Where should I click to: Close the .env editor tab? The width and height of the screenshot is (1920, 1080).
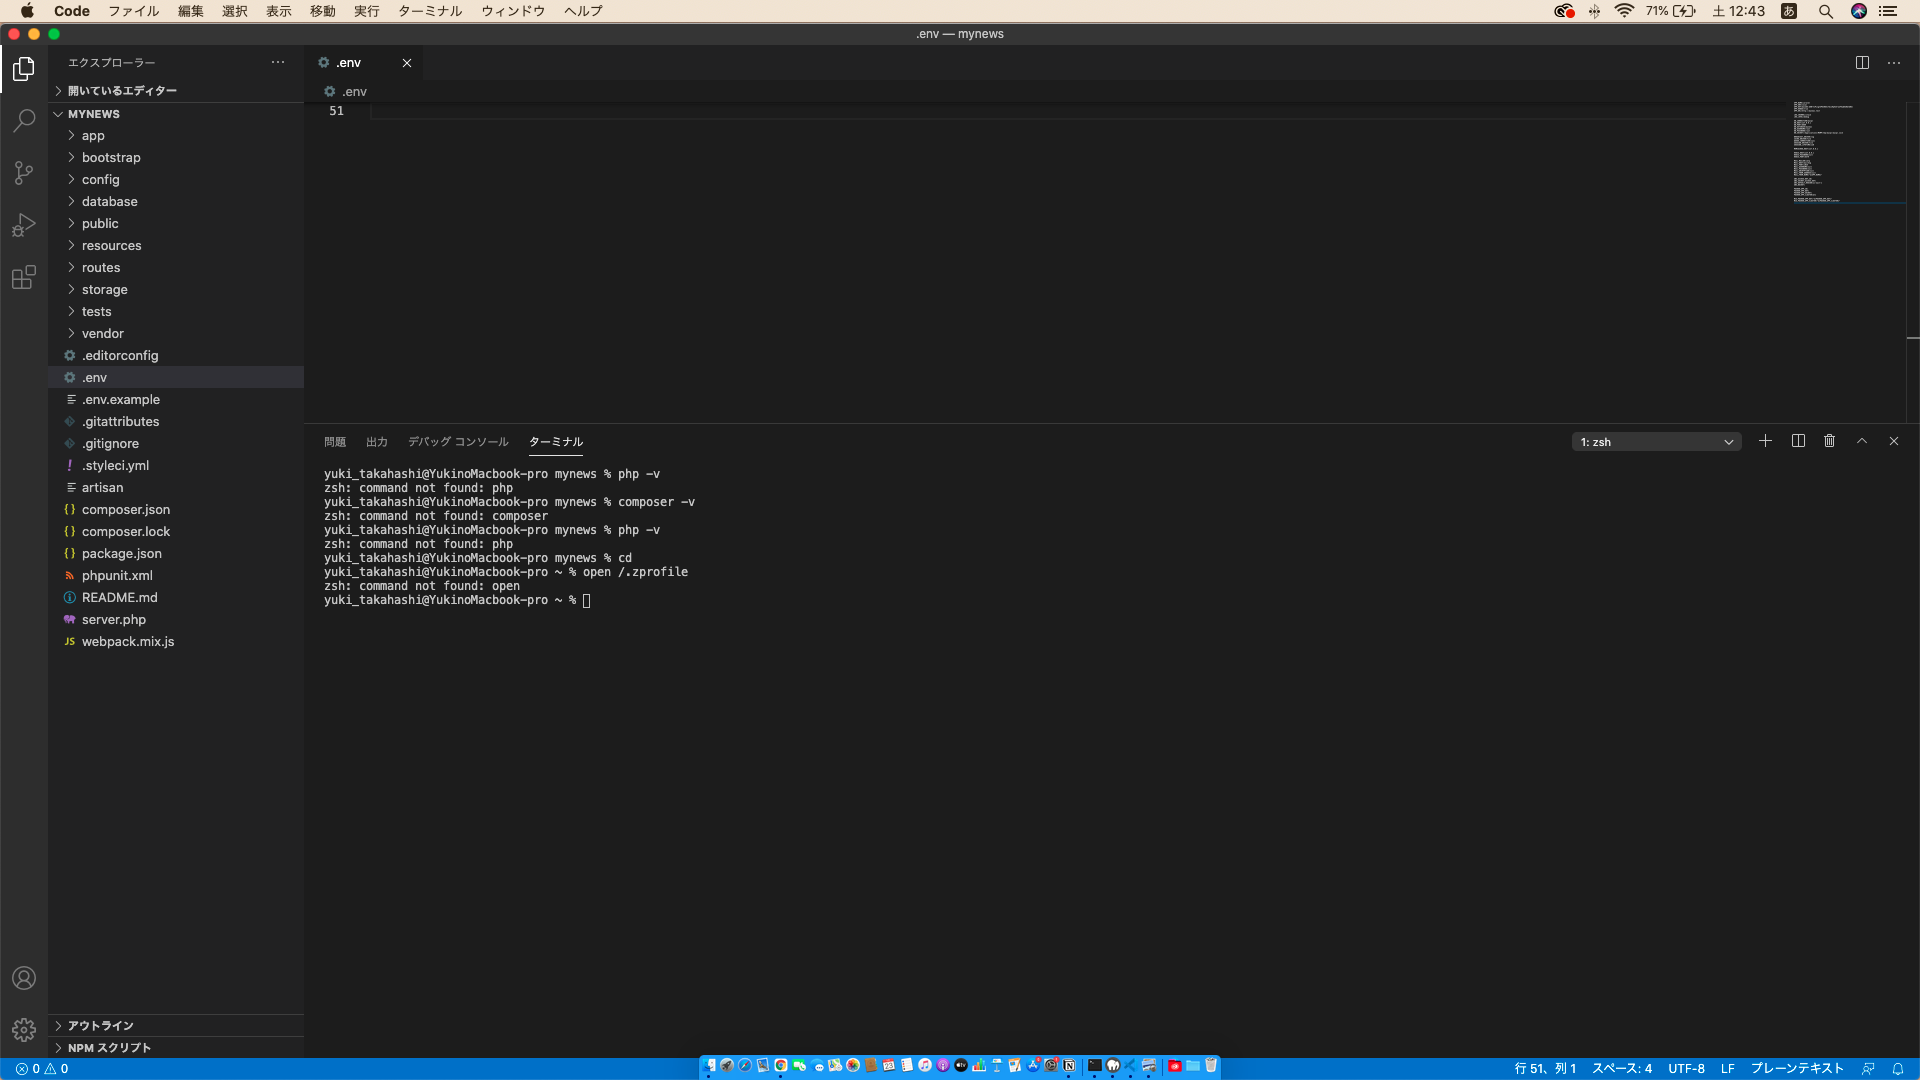pos(407,63)
